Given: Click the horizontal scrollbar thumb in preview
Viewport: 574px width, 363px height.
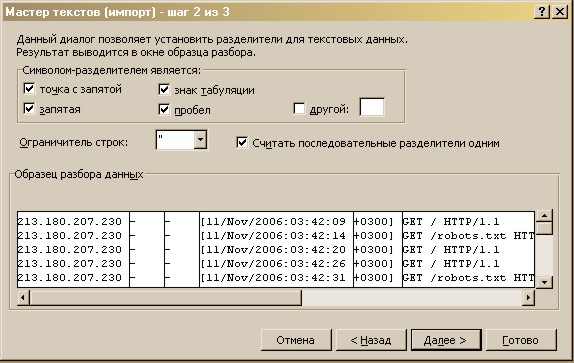Looking at the screenshot, I should pos(165,297).
